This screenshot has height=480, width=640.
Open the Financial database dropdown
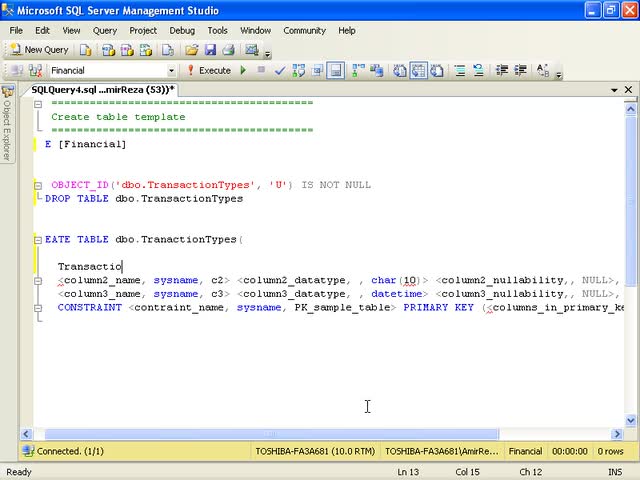point(171,70)
